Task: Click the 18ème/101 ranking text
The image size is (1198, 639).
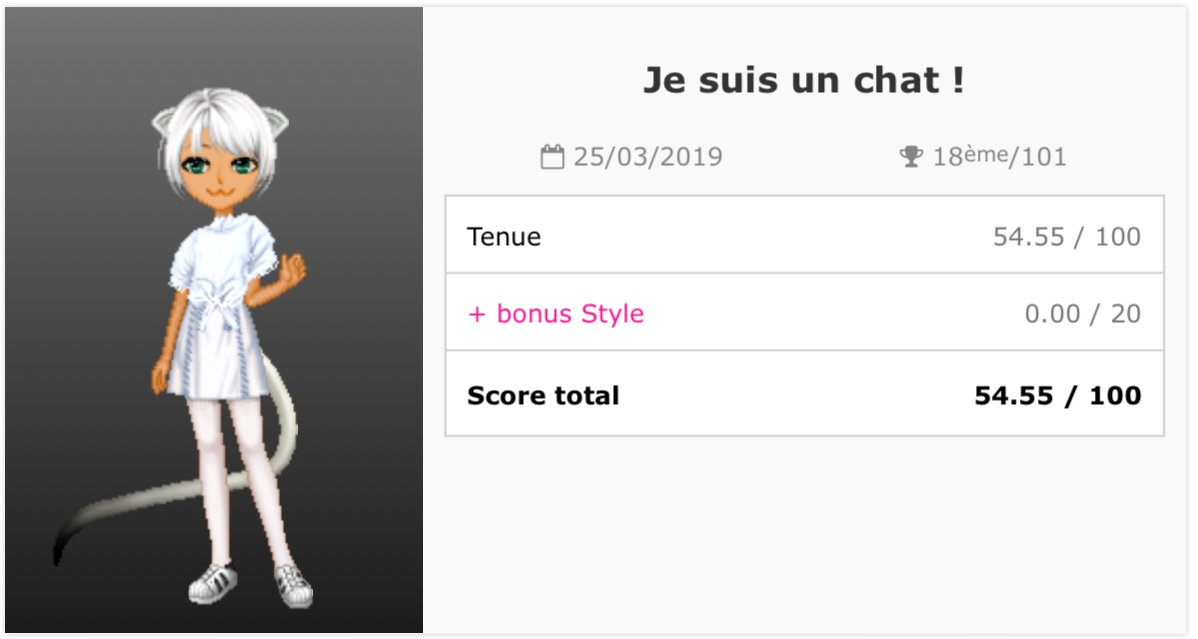Action: 999,157
